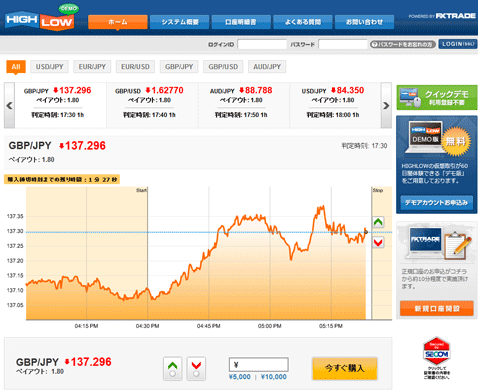Focus the yen amount input field

pyautogui.click(x=259, y=365)
